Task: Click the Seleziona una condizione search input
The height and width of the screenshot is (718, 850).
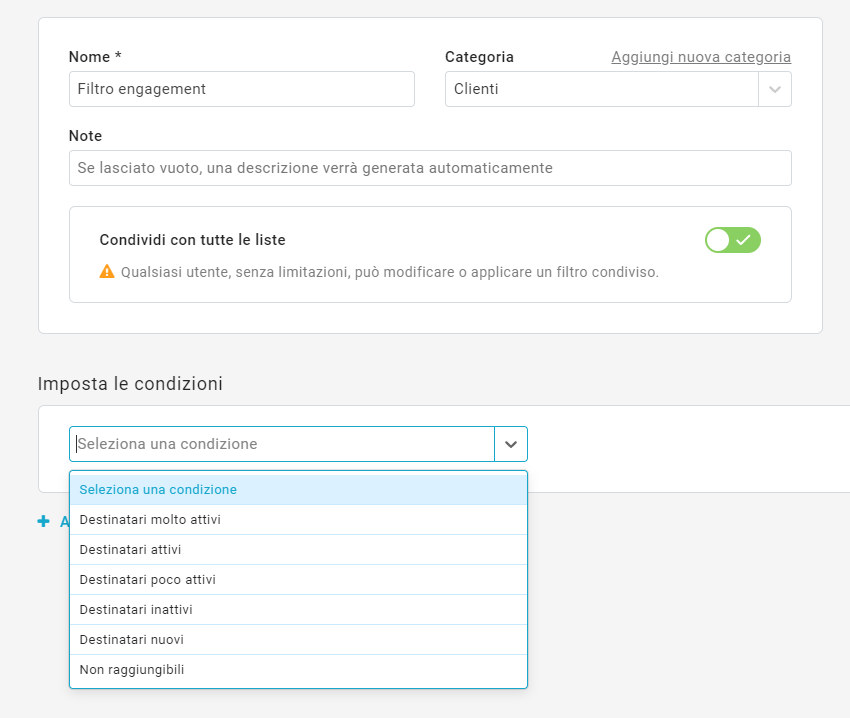Action: click(282, 444)
